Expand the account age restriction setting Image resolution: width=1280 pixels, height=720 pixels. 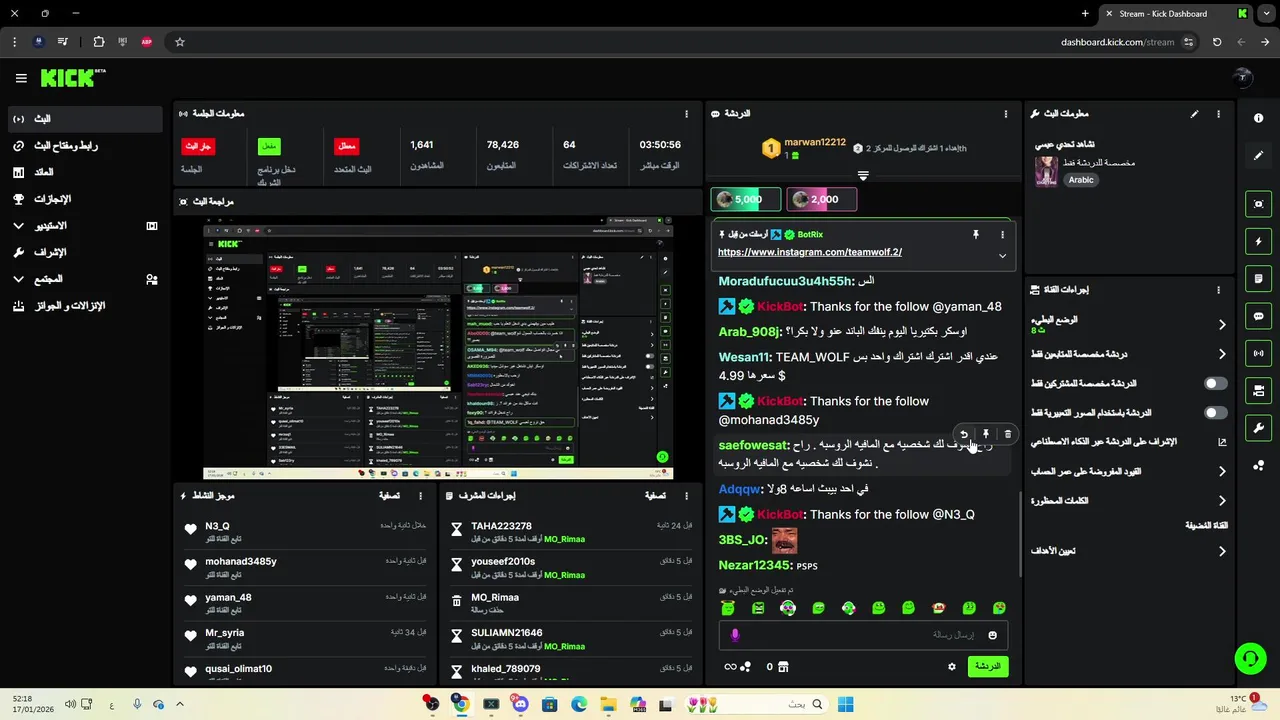pos(1222,471)
